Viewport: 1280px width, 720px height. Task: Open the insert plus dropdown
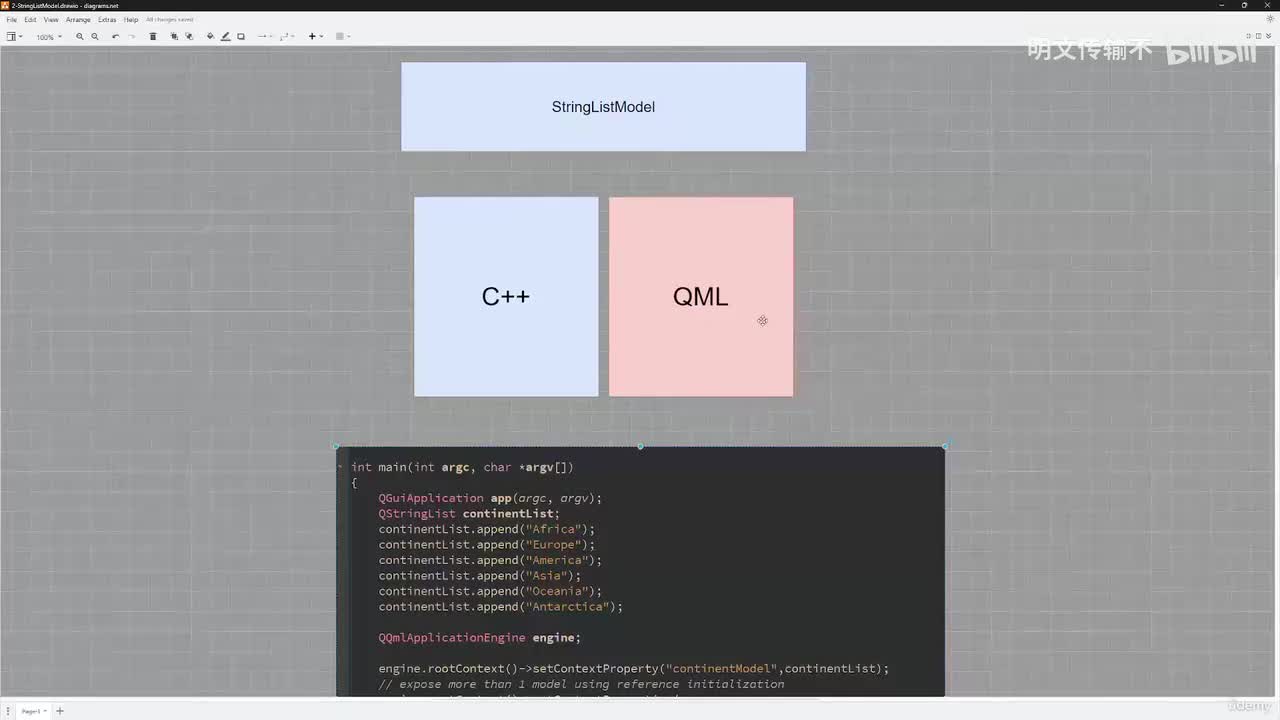point(315,37)
